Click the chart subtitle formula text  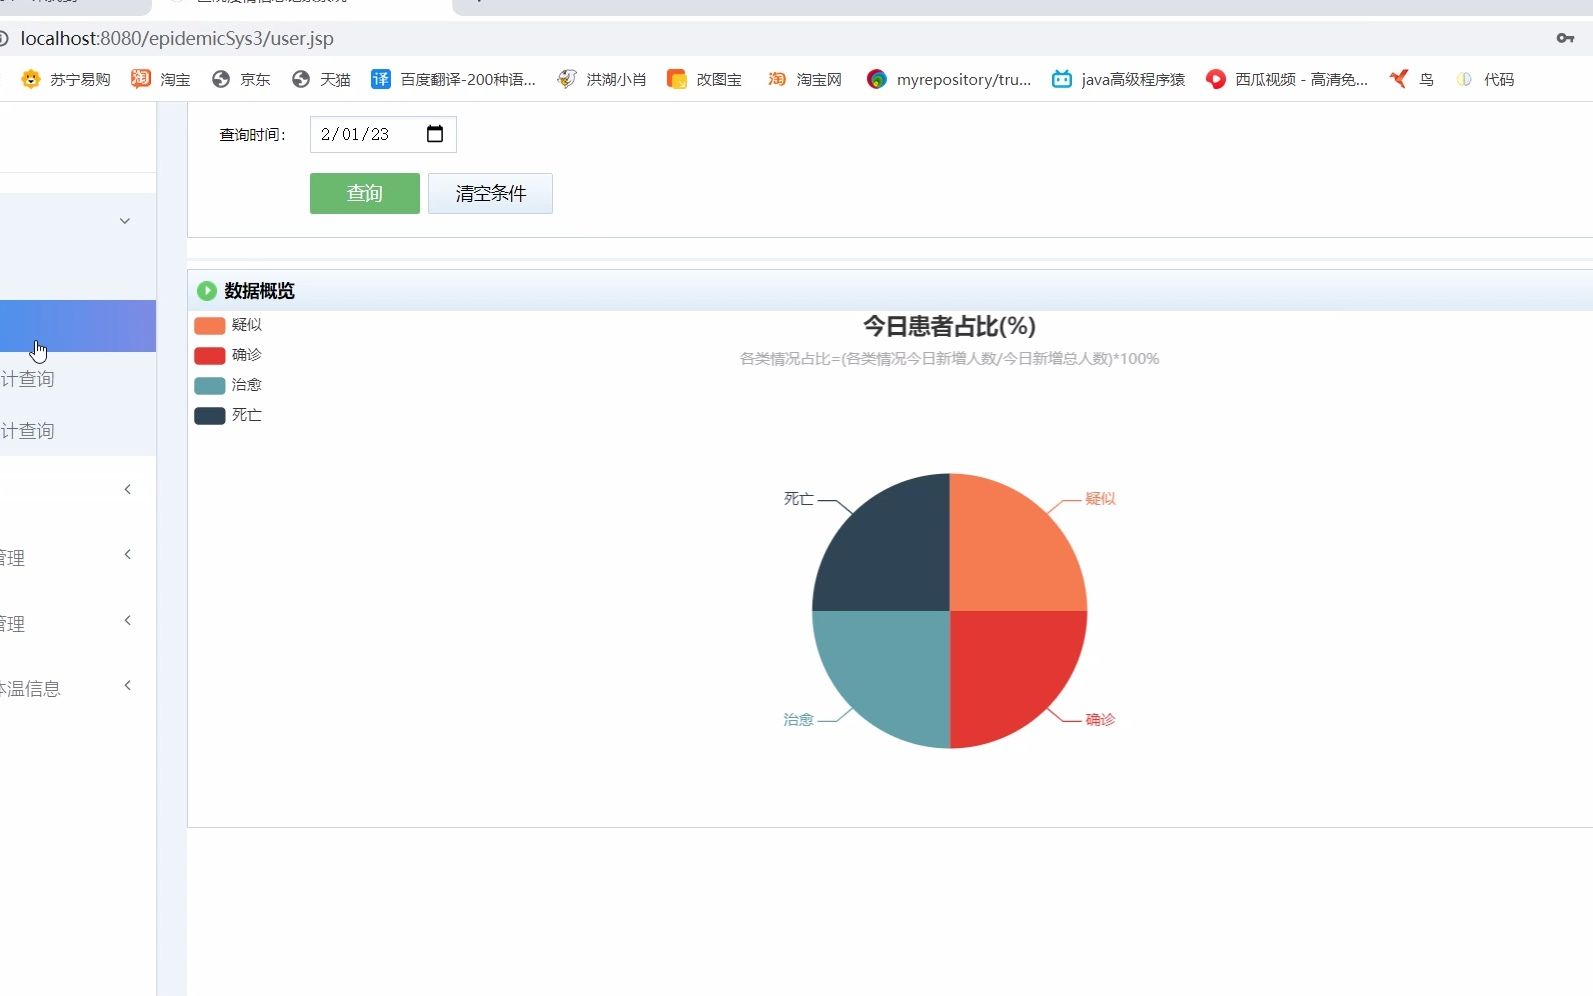tap(949, 358)
